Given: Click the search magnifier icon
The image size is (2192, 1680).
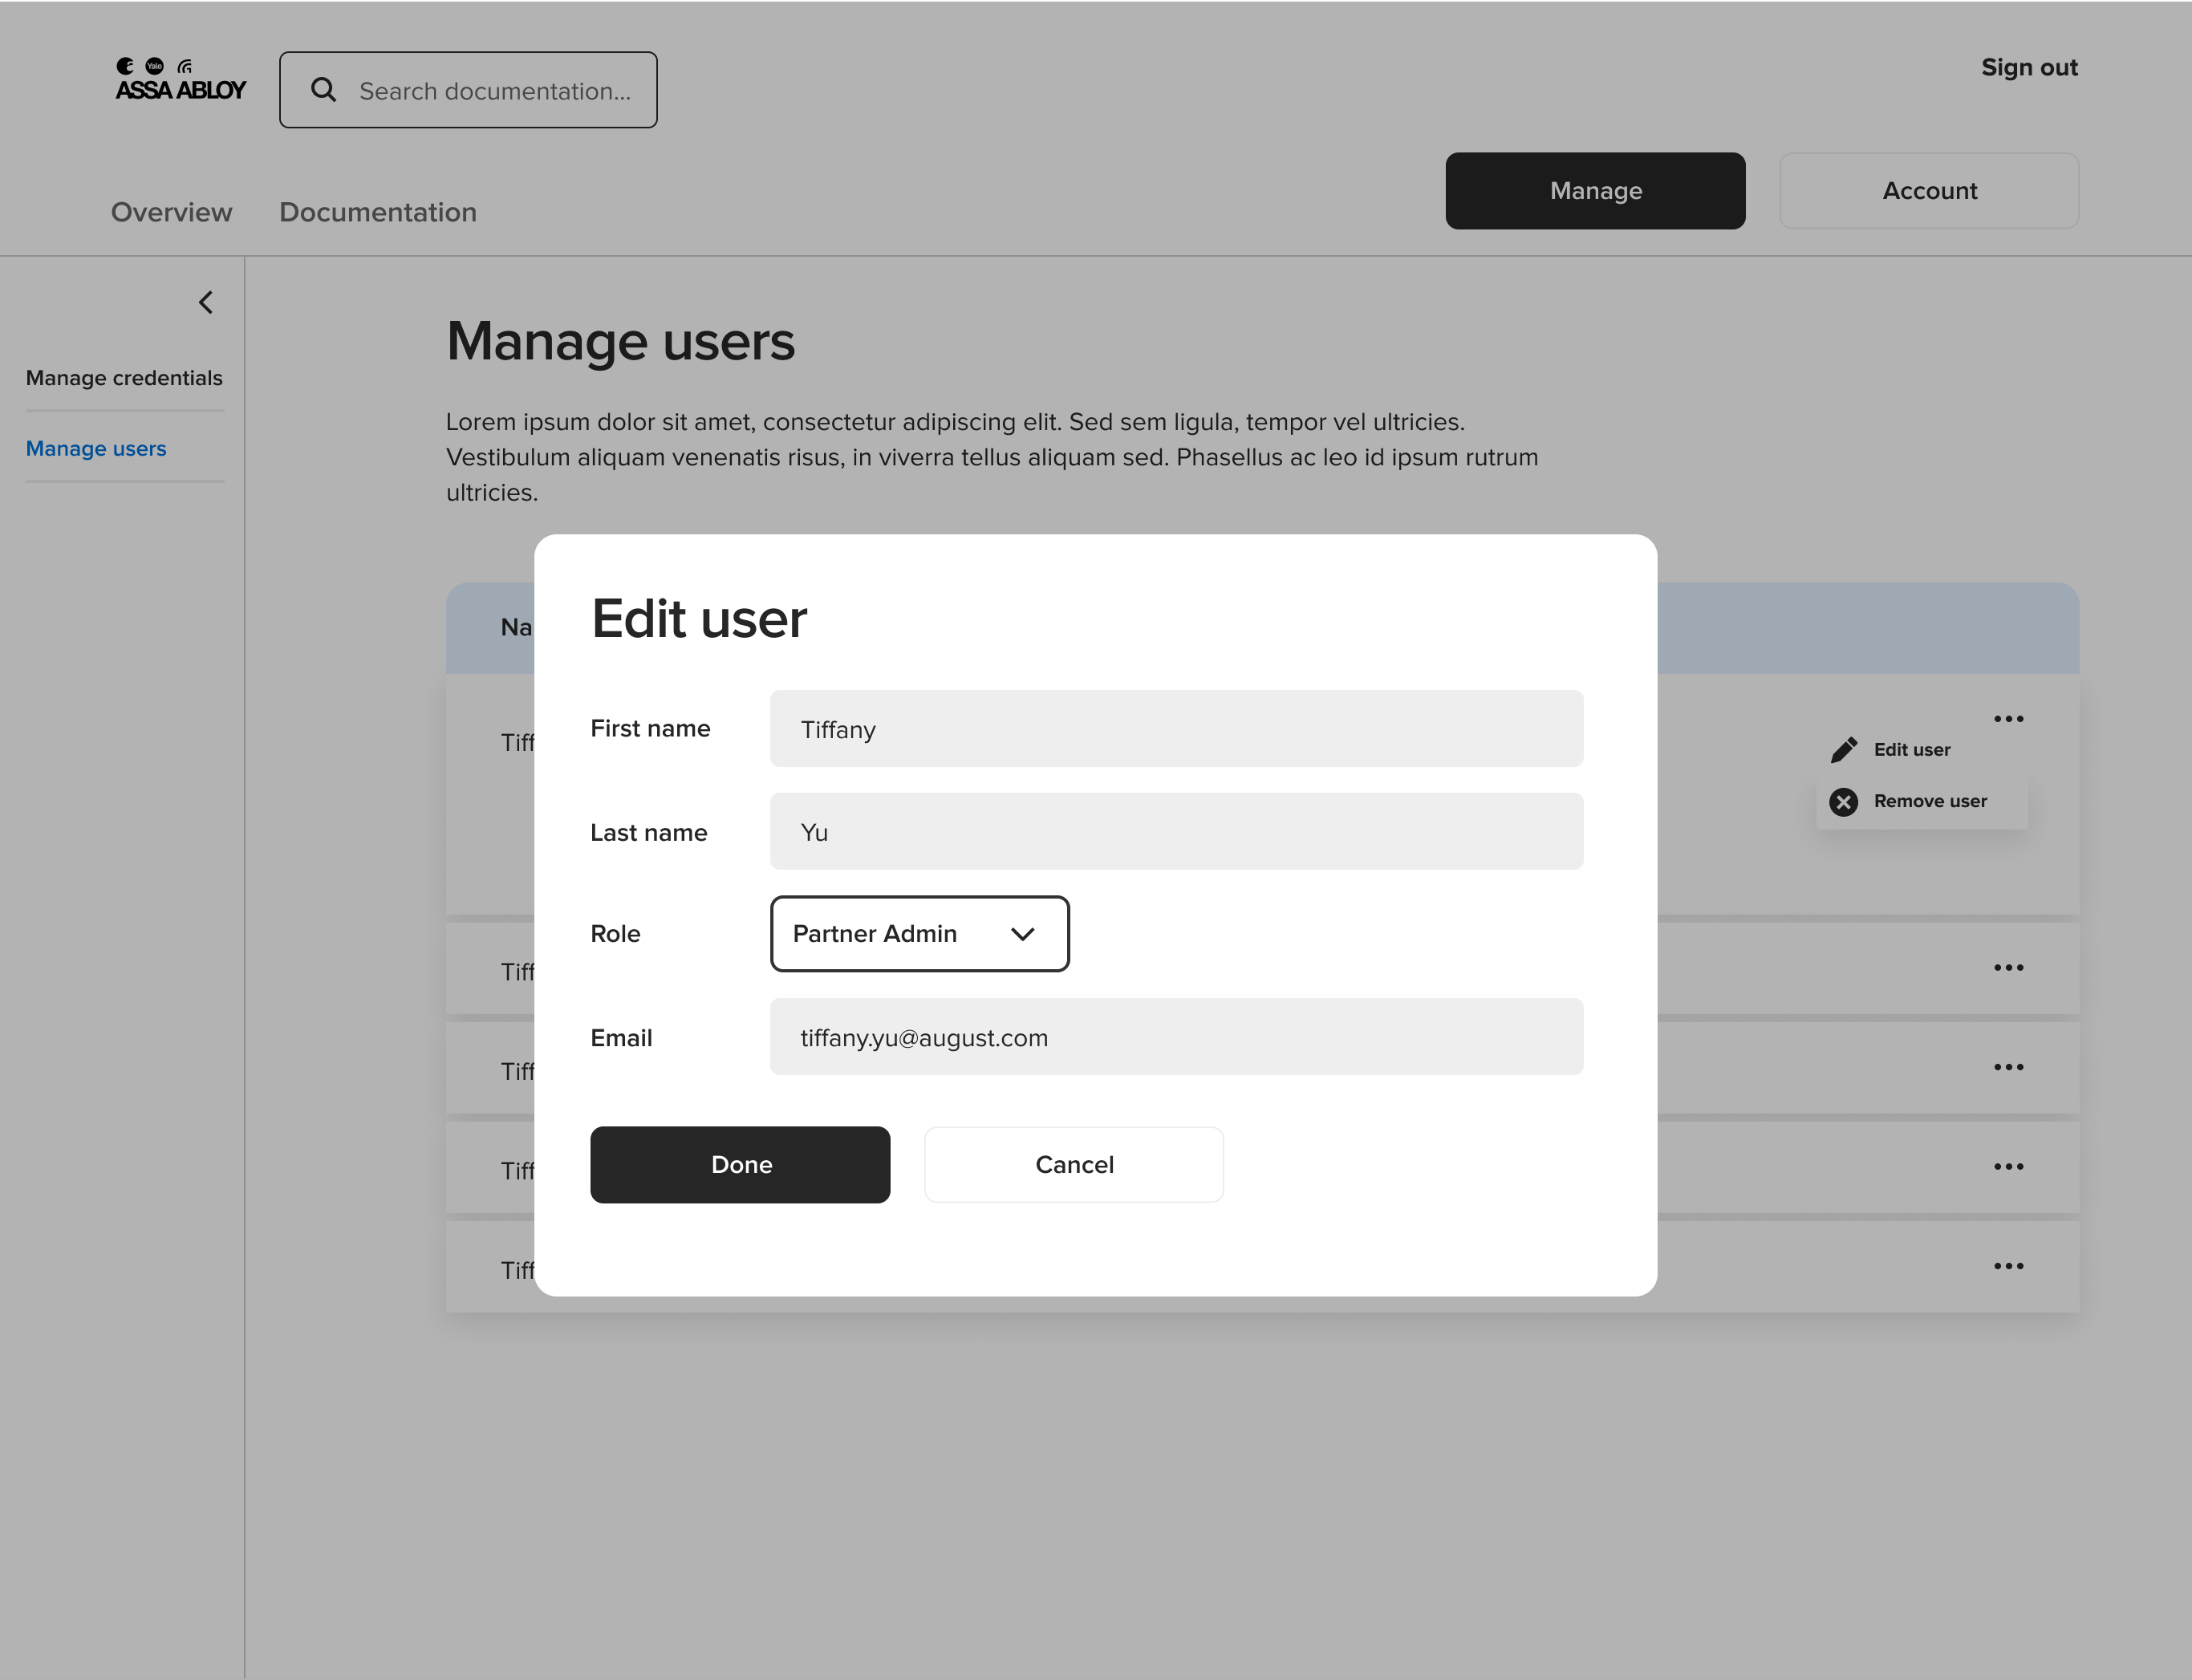Looking at the screenshot, I should point(323,90).
